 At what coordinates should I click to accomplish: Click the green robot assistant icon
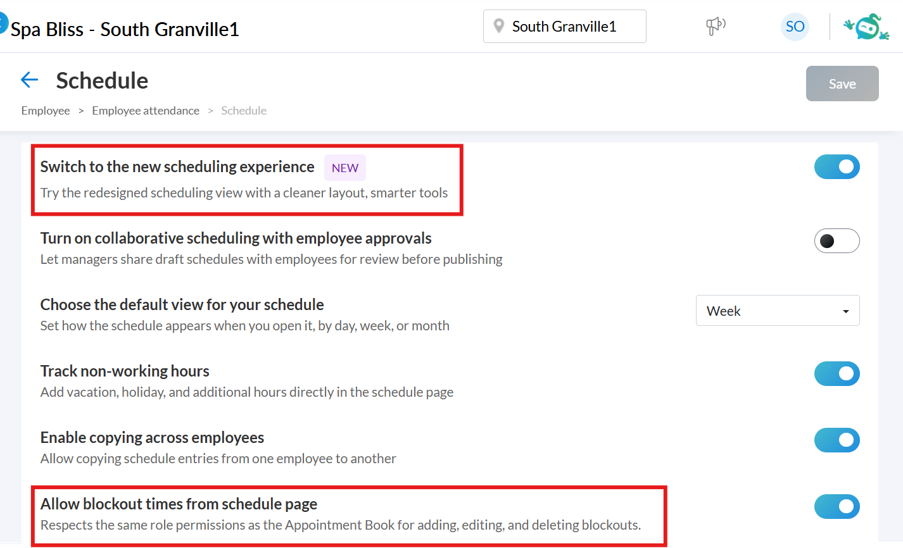(x=867, y=27)
